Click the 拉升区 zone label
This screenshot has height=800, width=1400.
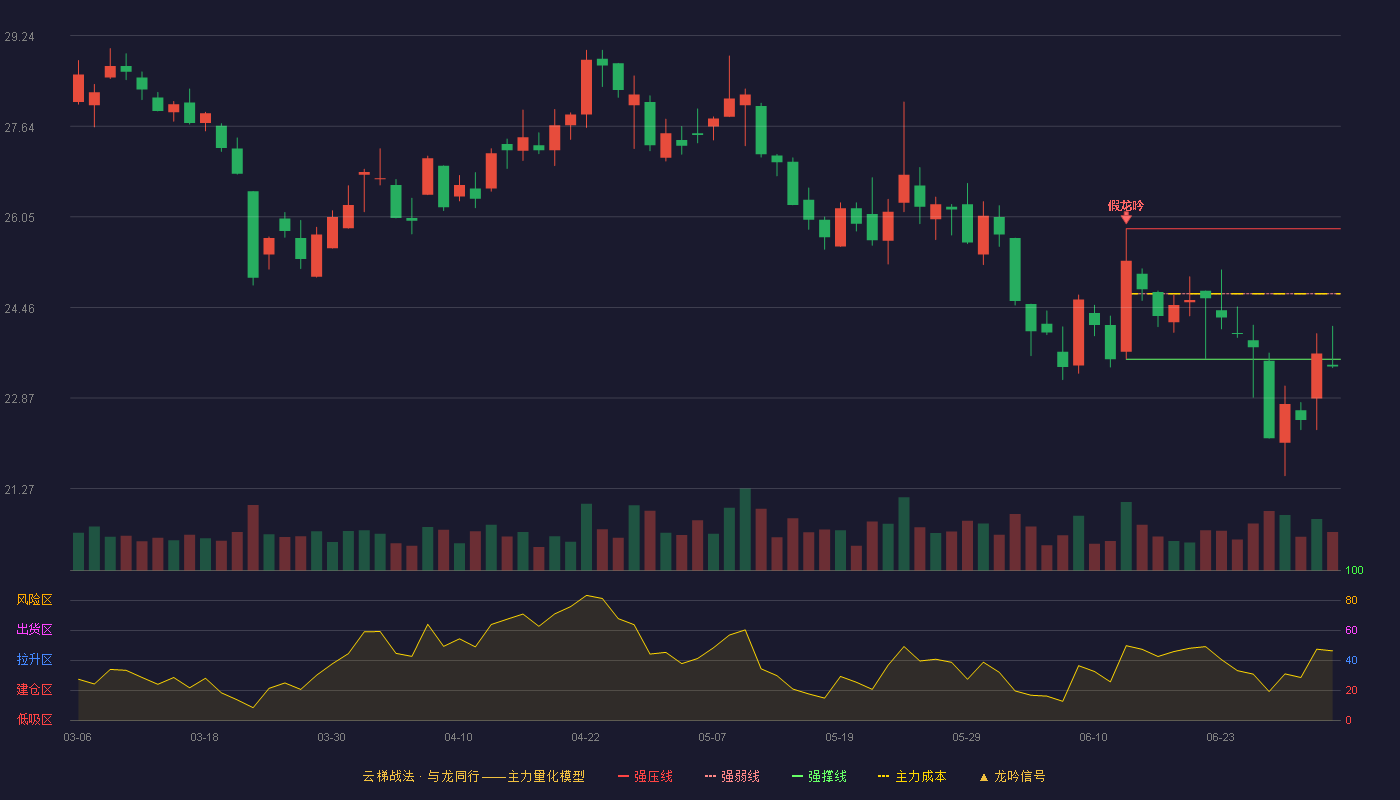pos(34,660)
